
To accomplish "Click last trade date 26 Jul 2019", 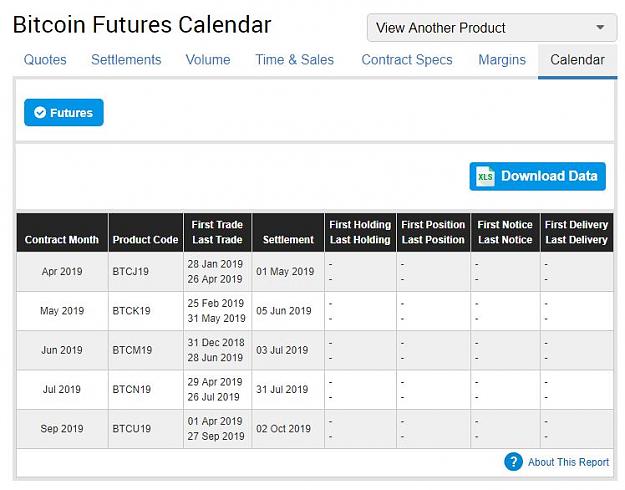I will coord(213,397).
